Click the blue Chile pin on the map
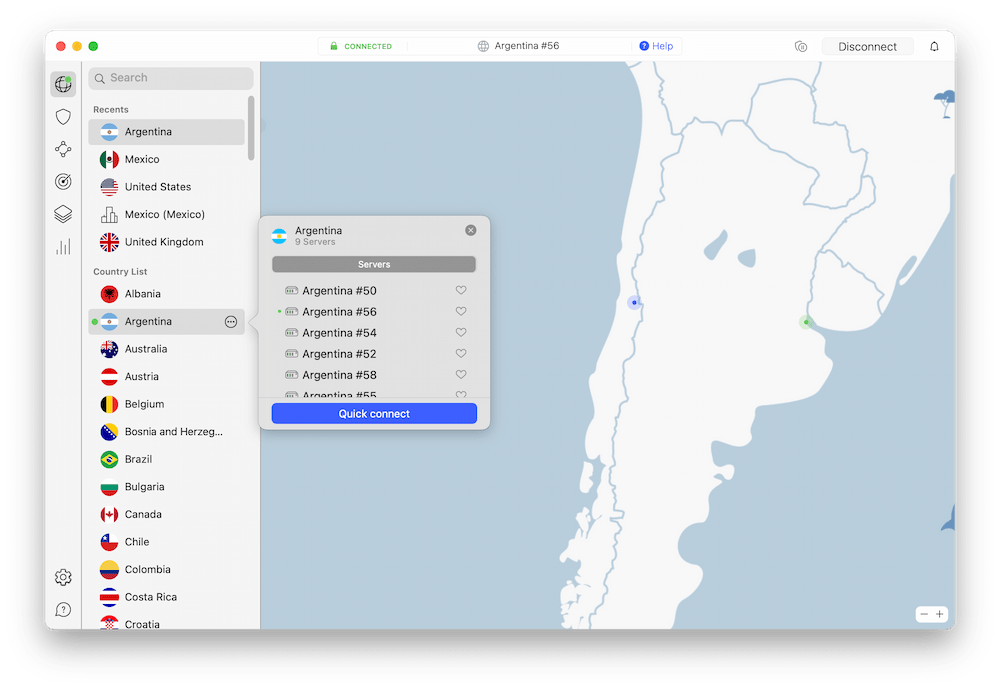The width and height of the screenshot is (1000, 689). tap(634, 302)
